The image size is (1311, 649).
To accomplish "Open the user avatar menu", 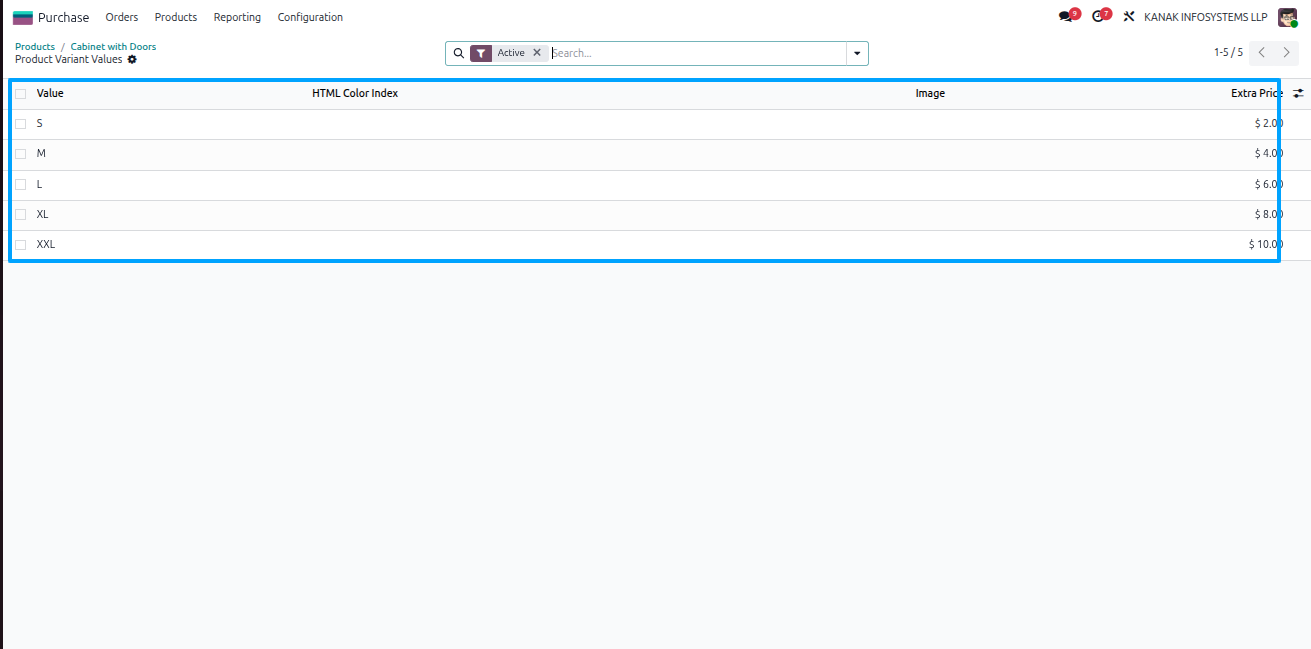I will coord(1287,17).
